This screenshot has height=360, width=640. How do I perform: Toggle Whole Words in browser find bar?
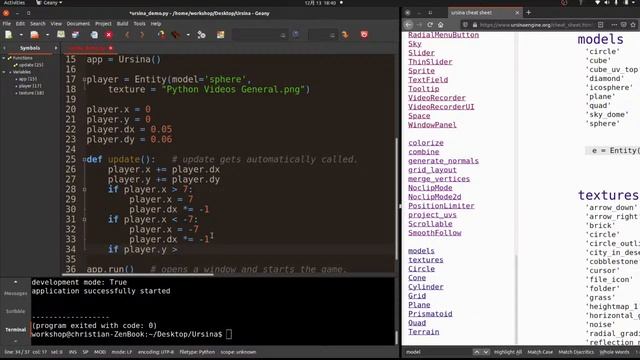click(614, 352)
